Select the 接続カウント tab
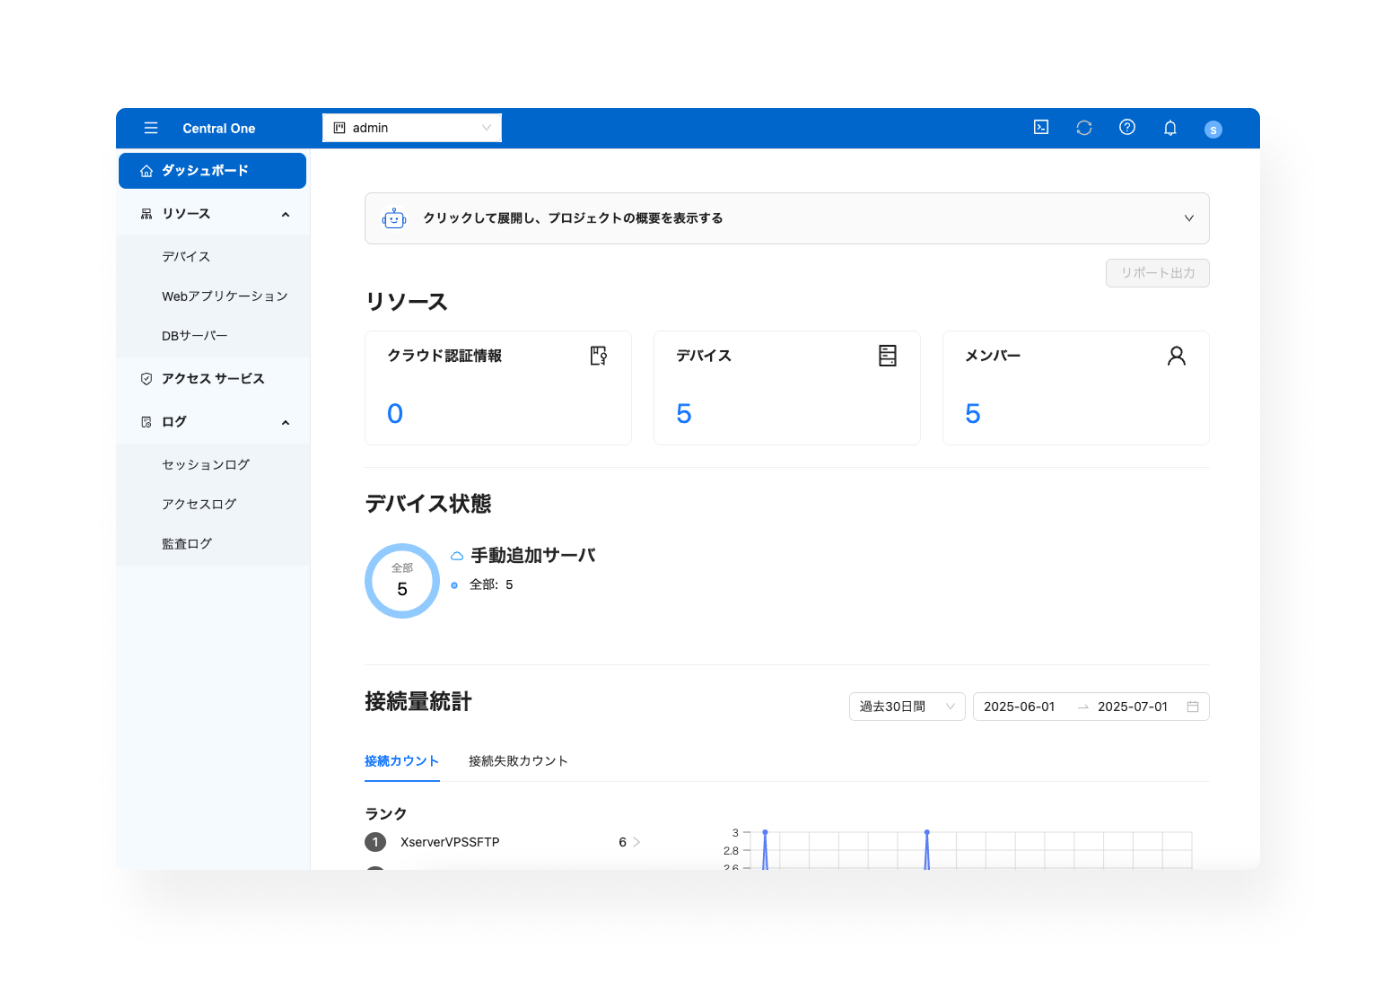1376x1000 pixels. 401,761
